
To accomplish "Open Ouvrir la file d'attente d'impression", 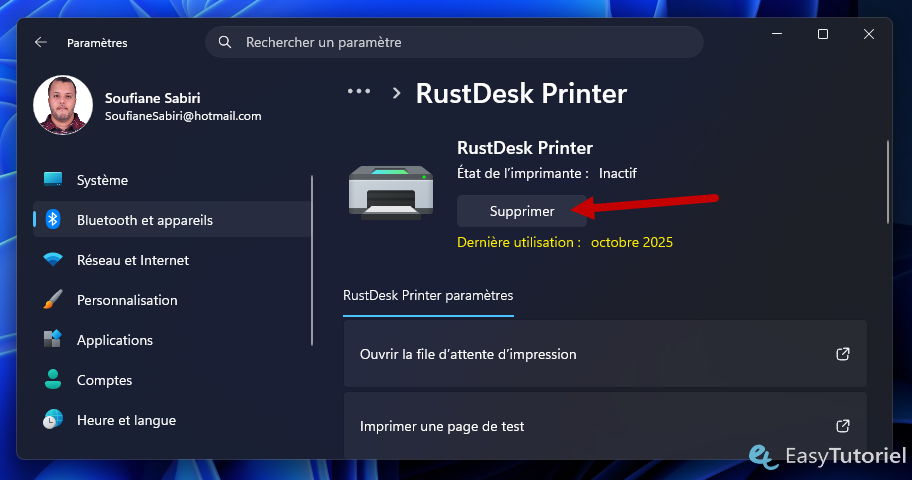I will [605, 354].
